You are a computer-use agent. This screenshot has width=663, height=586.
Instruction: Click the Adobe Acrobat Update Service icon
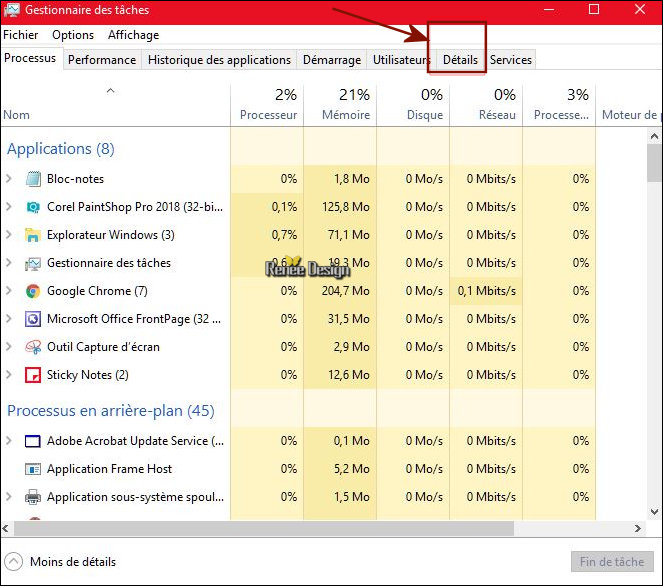33,441
